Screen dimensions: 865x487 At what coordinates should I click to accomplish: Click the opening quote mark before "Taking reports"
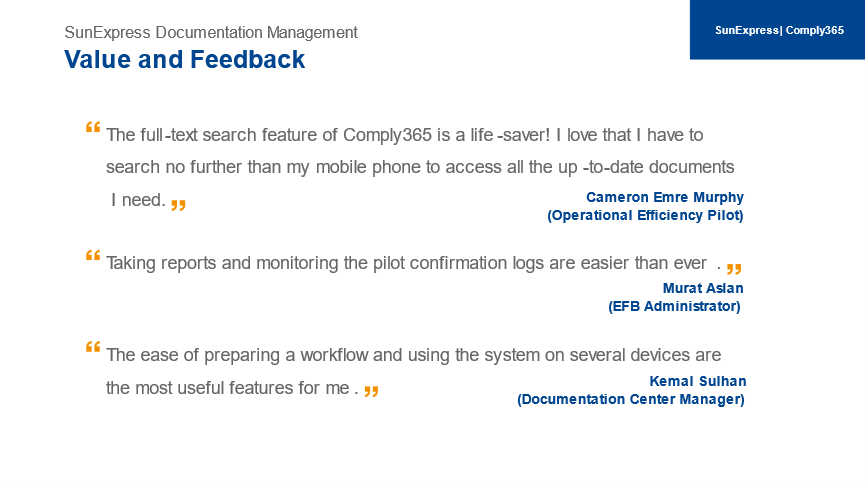(x=93, y=255)
